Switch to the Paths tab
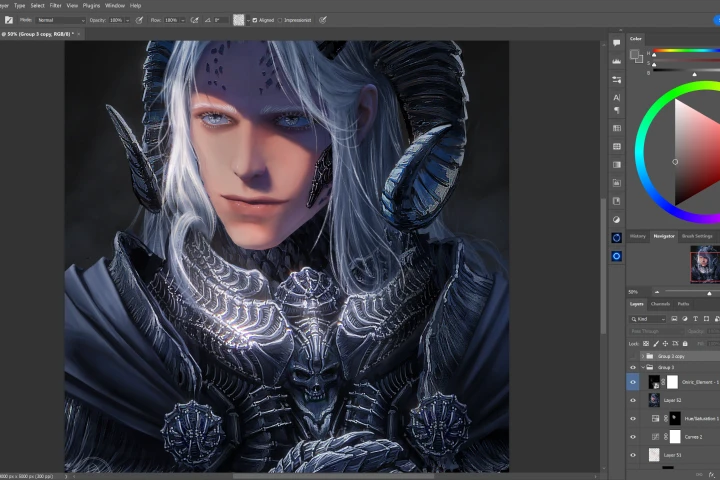Screen dimensions: 720x480 pyautogui.click(x=683, y=304)
